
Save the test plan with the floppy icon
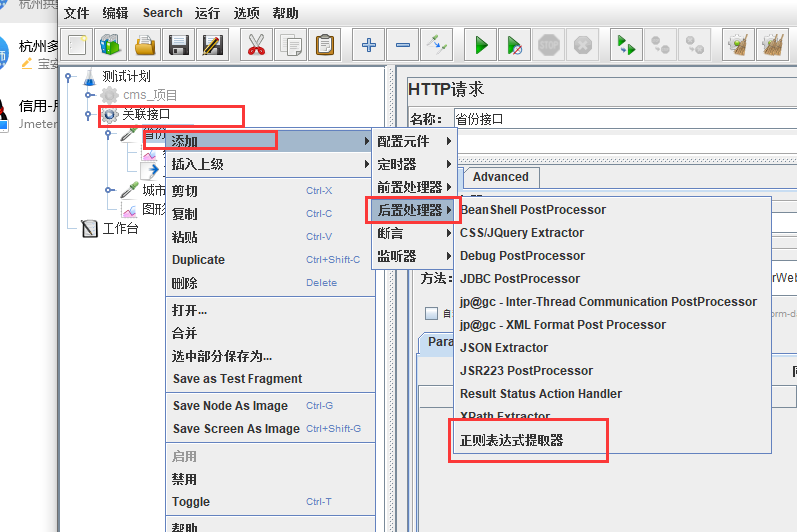click(x=179, y=45)
